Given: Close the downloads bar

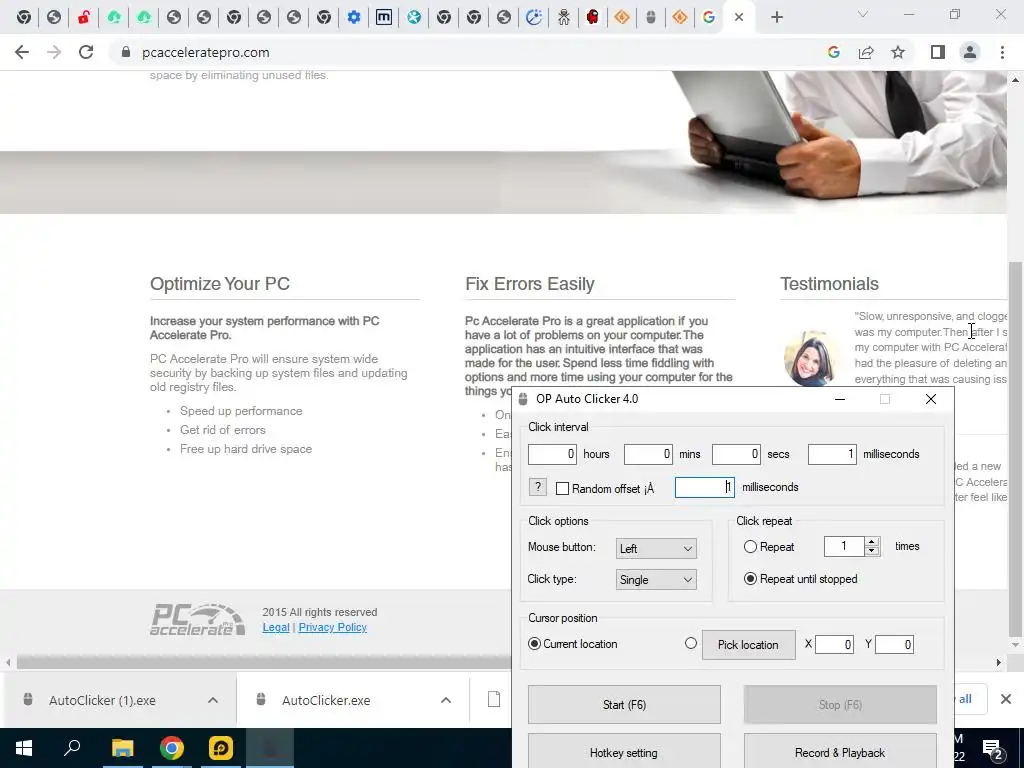Looking at the screenshot, I should pyautogui.click(x=1006, y=699).
